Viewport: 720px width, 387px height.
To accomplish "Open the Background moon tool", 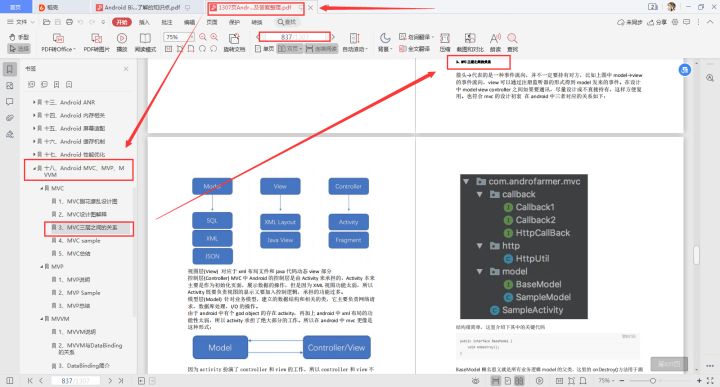I will pos(384,43).
